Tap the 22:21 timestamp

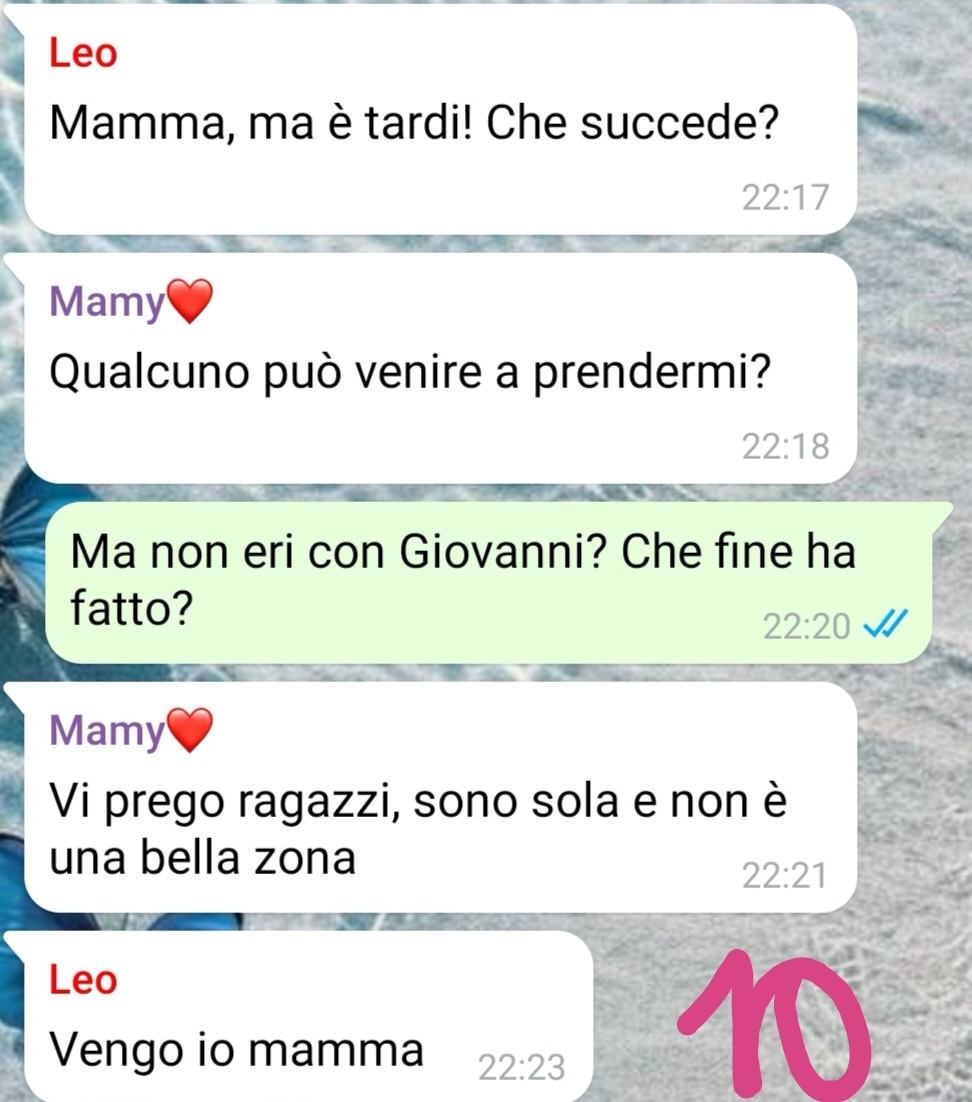(x=784, y=876)
